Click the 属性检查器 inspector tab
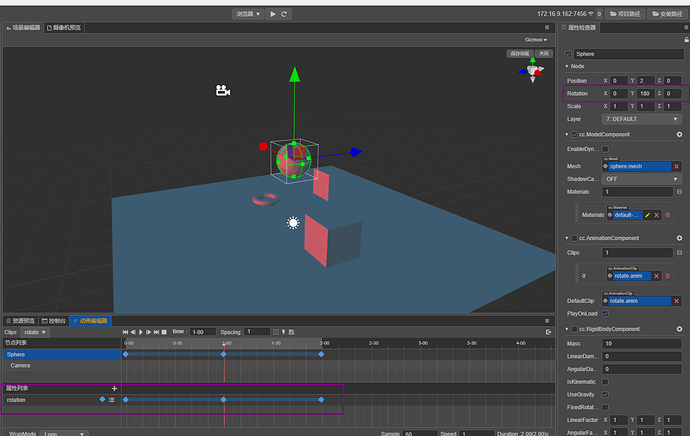Viewport: 690px width, 436px height. [579, 28]
